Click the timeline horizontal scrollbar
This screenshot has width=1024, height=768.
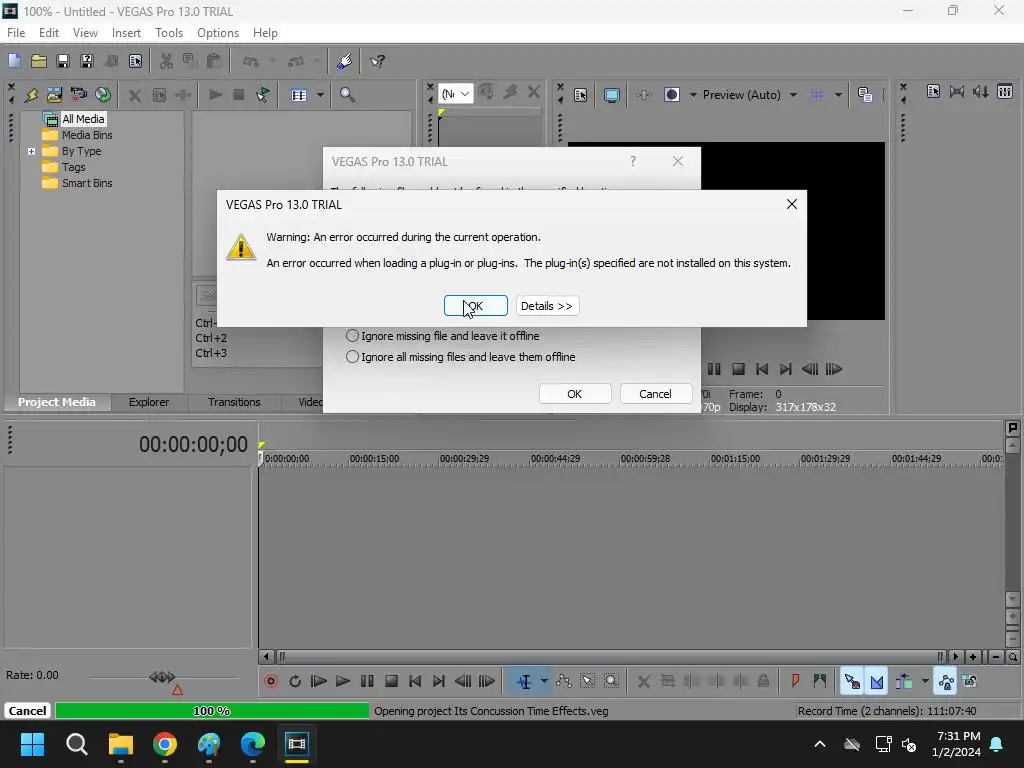pyautogui.click(x=610, y=656)
